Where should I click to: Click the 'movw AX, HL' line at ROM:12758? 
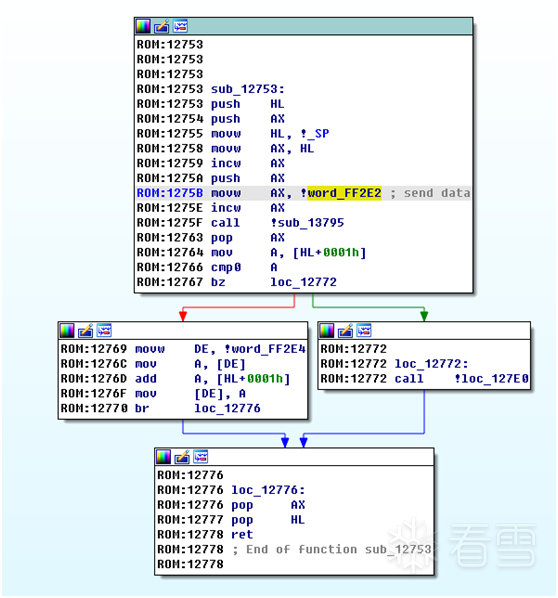[x=225, y=149]
